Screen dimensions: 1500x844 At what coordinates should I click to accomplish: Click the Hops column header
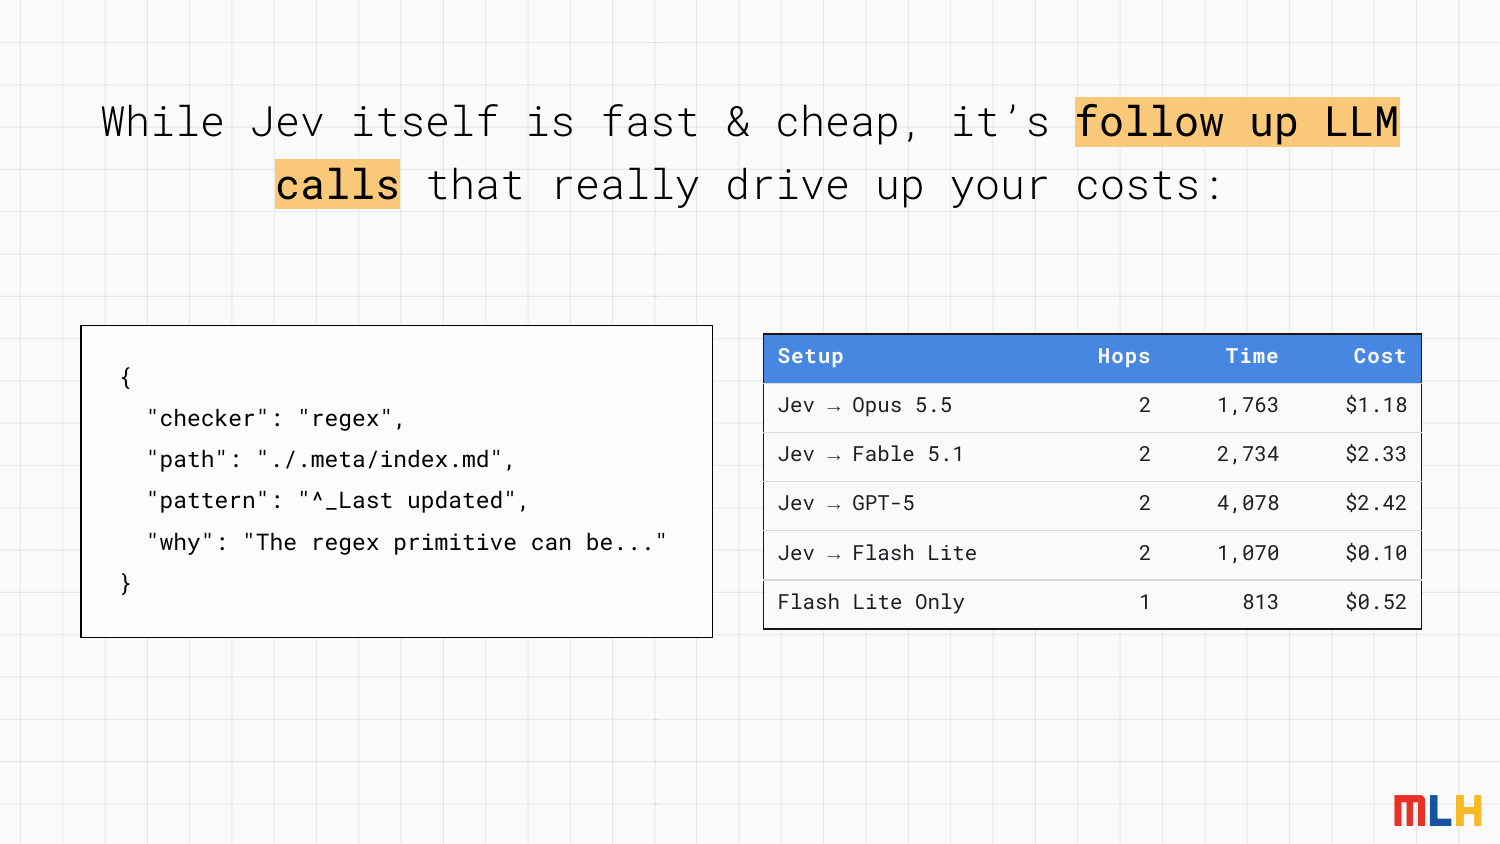pyautogui.click(x=1124, y=357)
